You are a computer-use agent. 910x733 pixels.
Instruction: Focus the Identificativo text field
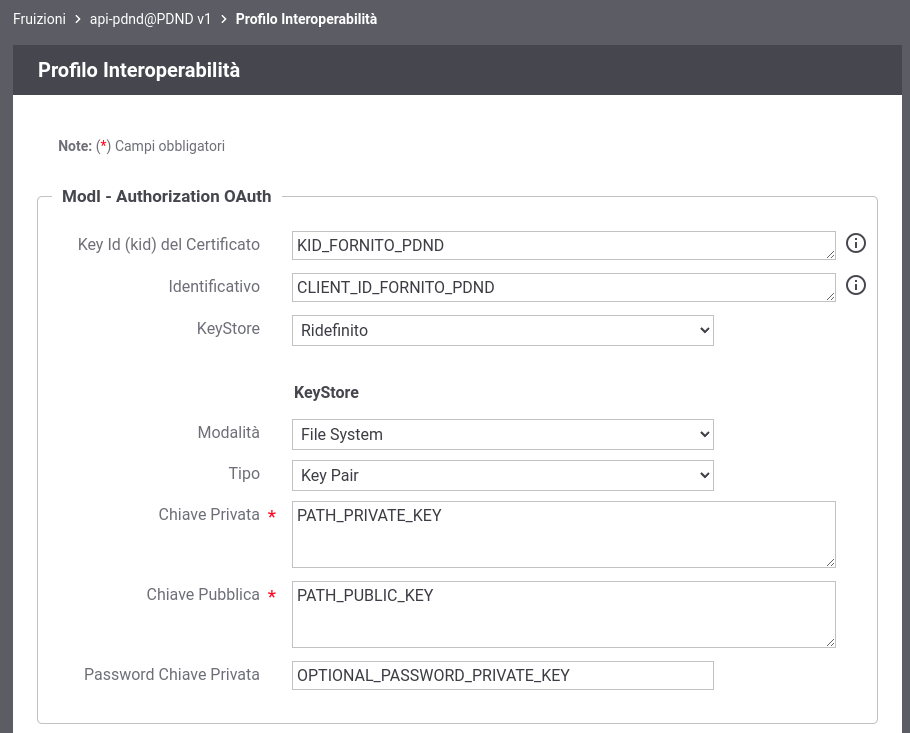564,287
